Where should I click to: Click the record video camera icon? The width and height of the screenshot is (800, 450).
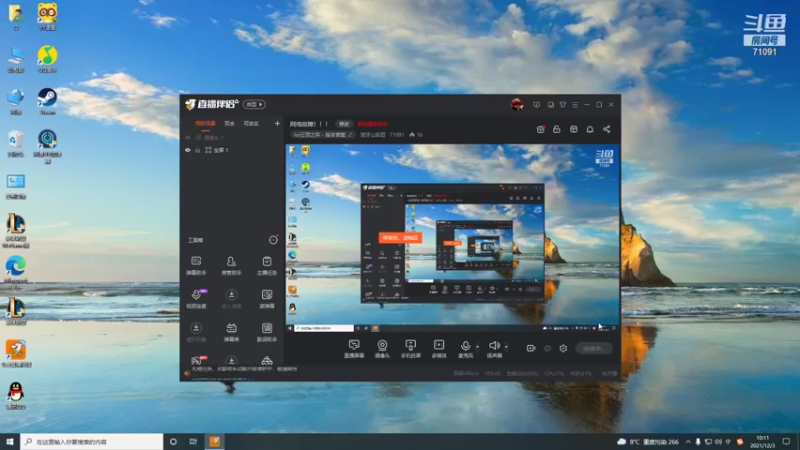pos(531,348)
